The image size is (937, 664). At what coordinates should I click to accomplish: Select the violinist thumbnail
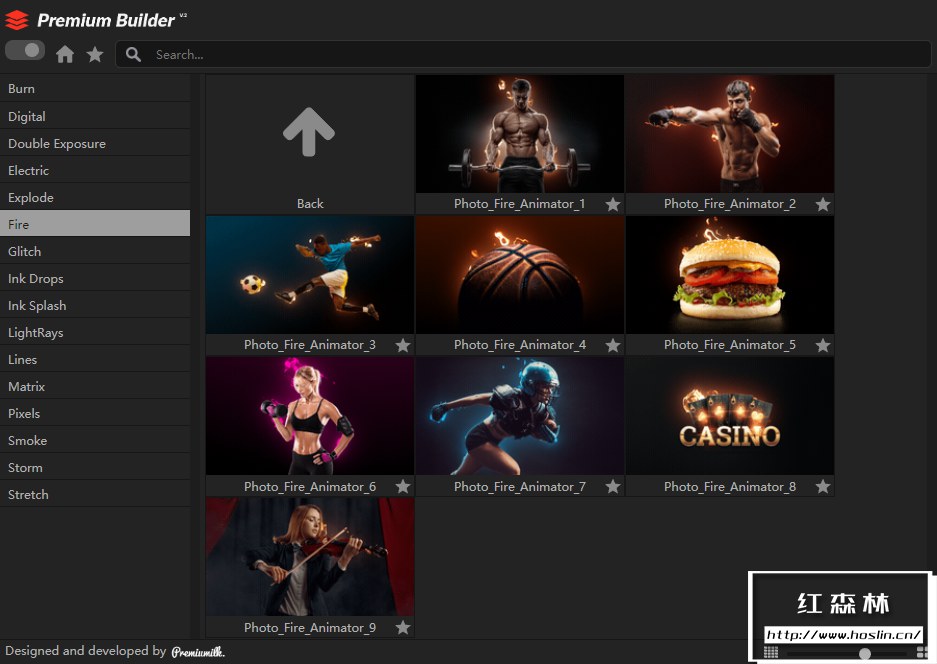click(x=310, y=557)
